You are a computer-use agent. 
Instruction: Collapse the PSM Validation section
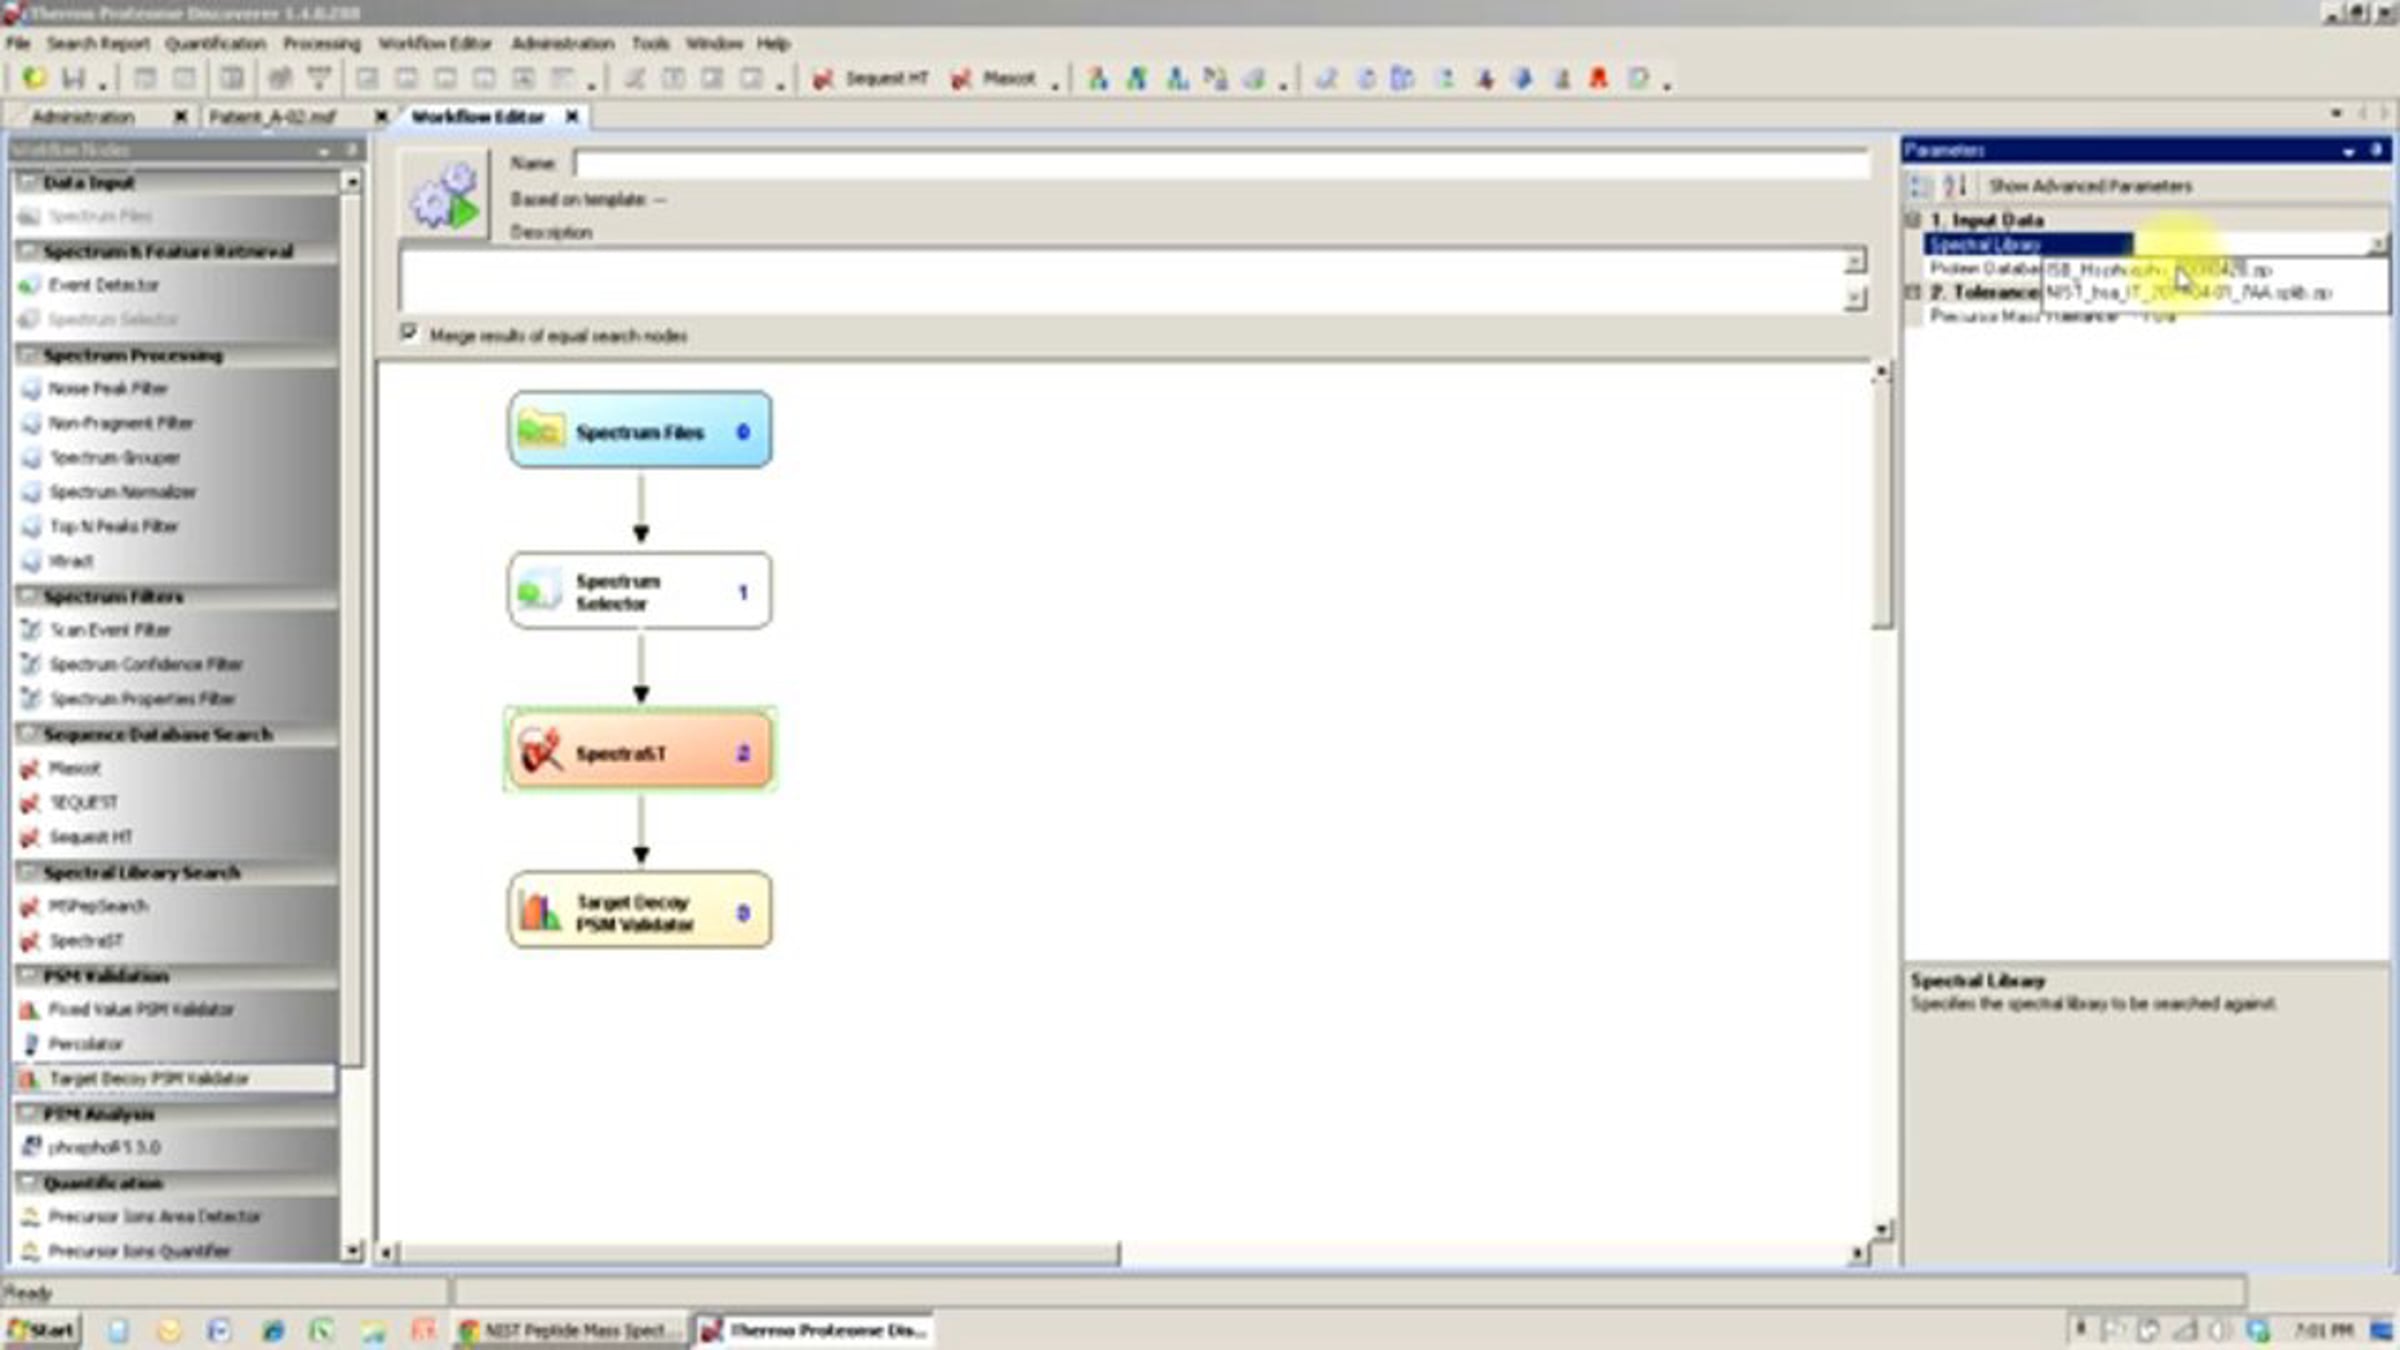27,976
